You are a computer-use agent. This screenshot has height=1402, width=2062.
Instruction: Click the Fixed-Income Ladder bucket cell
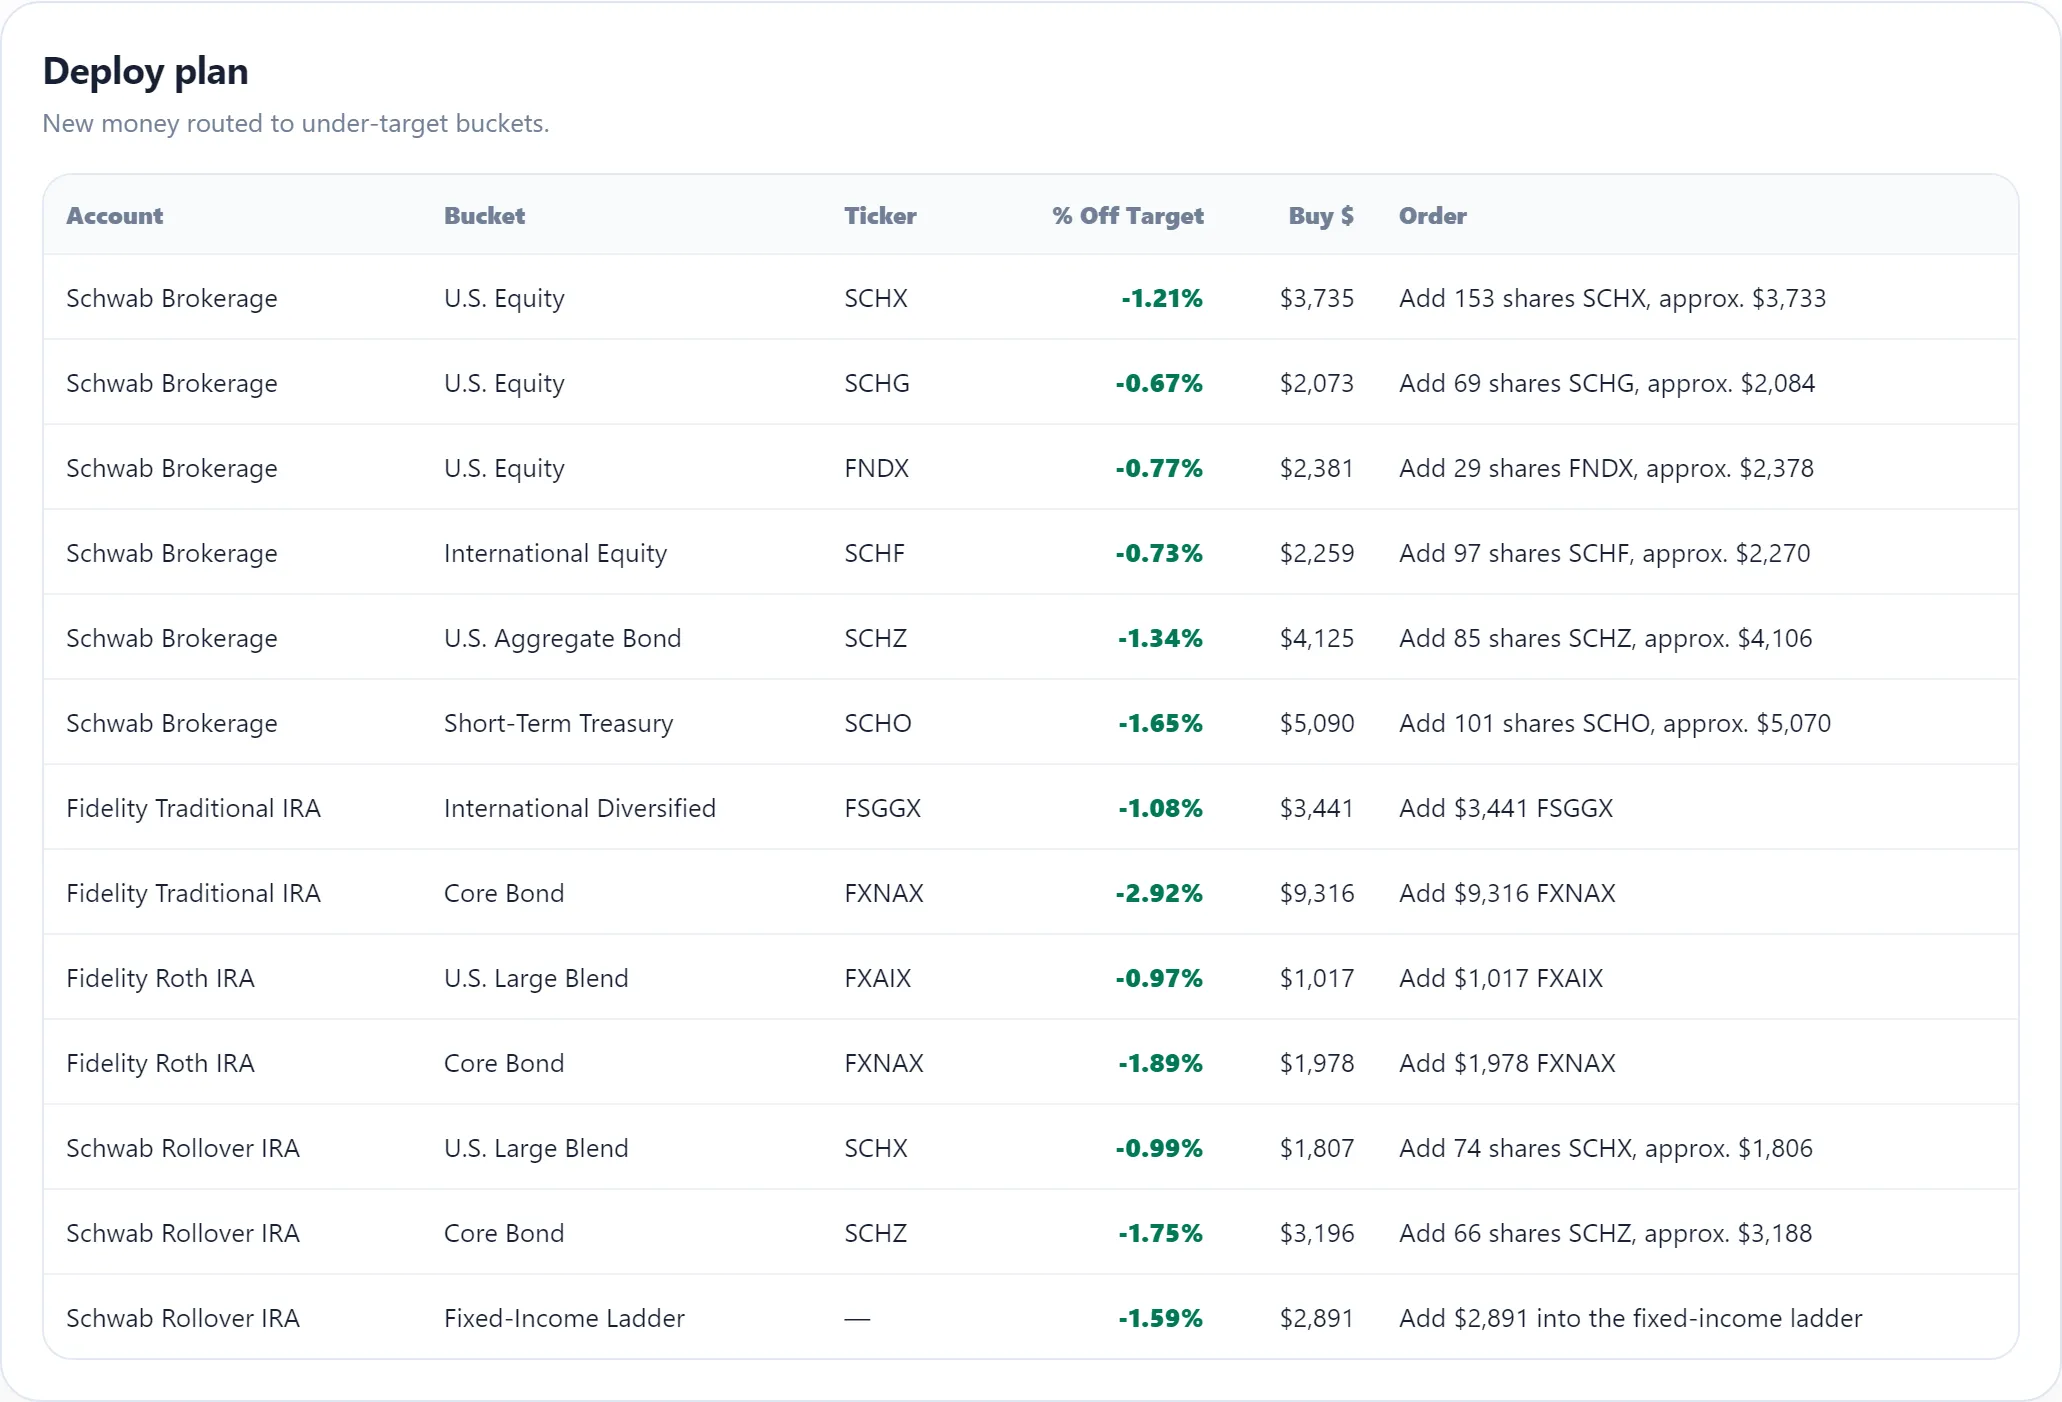(564, 1318)
